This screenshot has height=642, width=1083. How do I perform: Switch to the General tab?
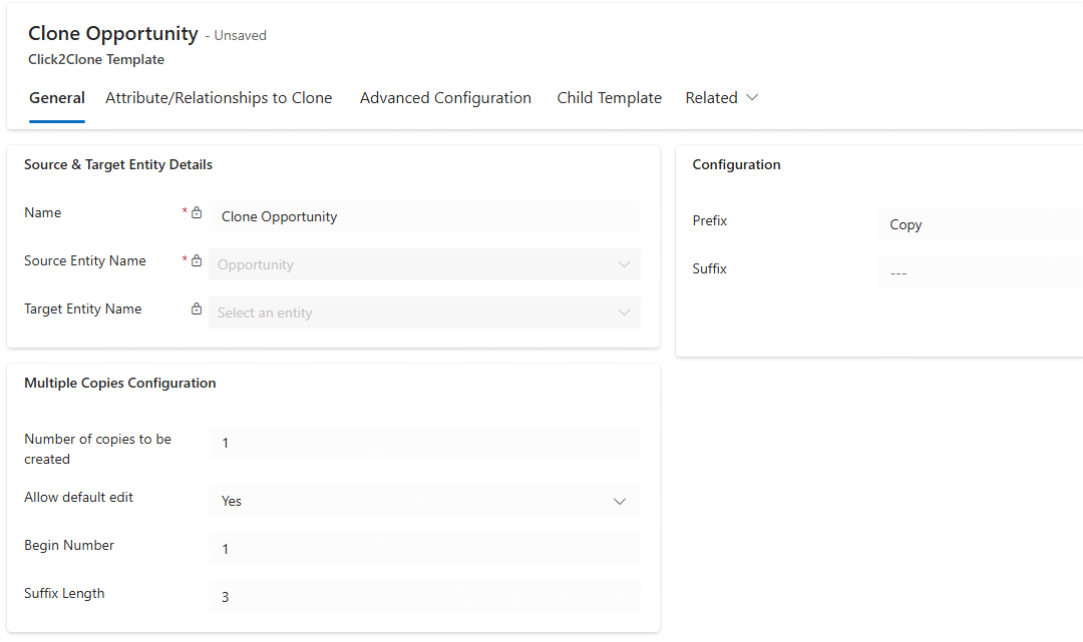point(57,98)
